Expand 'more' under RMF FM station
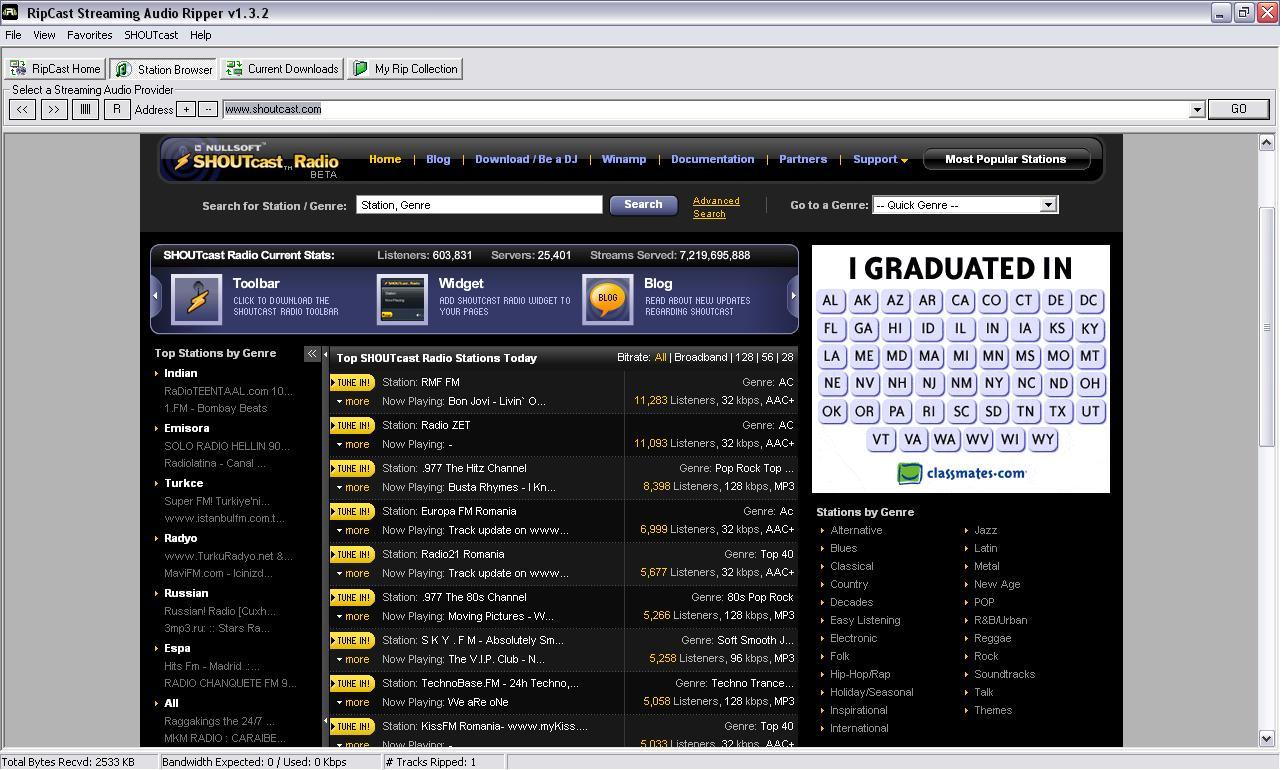Image resolution: width=1282 pixels, height=770 pixels. pyautogui.click(x=353, y=401)
